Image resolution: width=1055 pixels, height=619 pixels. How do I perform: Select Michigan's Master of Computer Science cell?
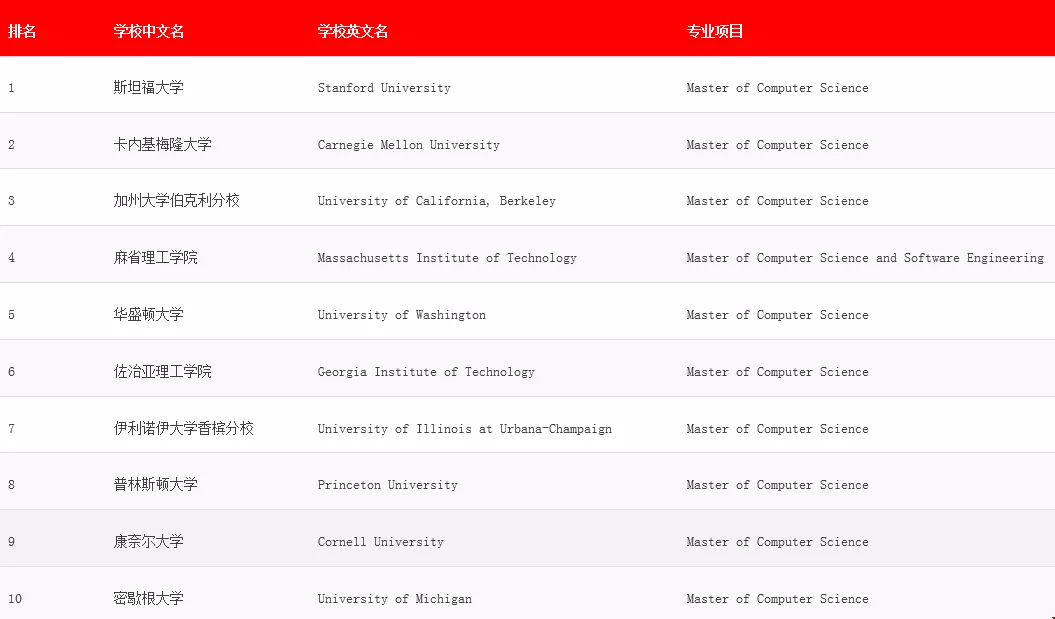click(777, 599)
